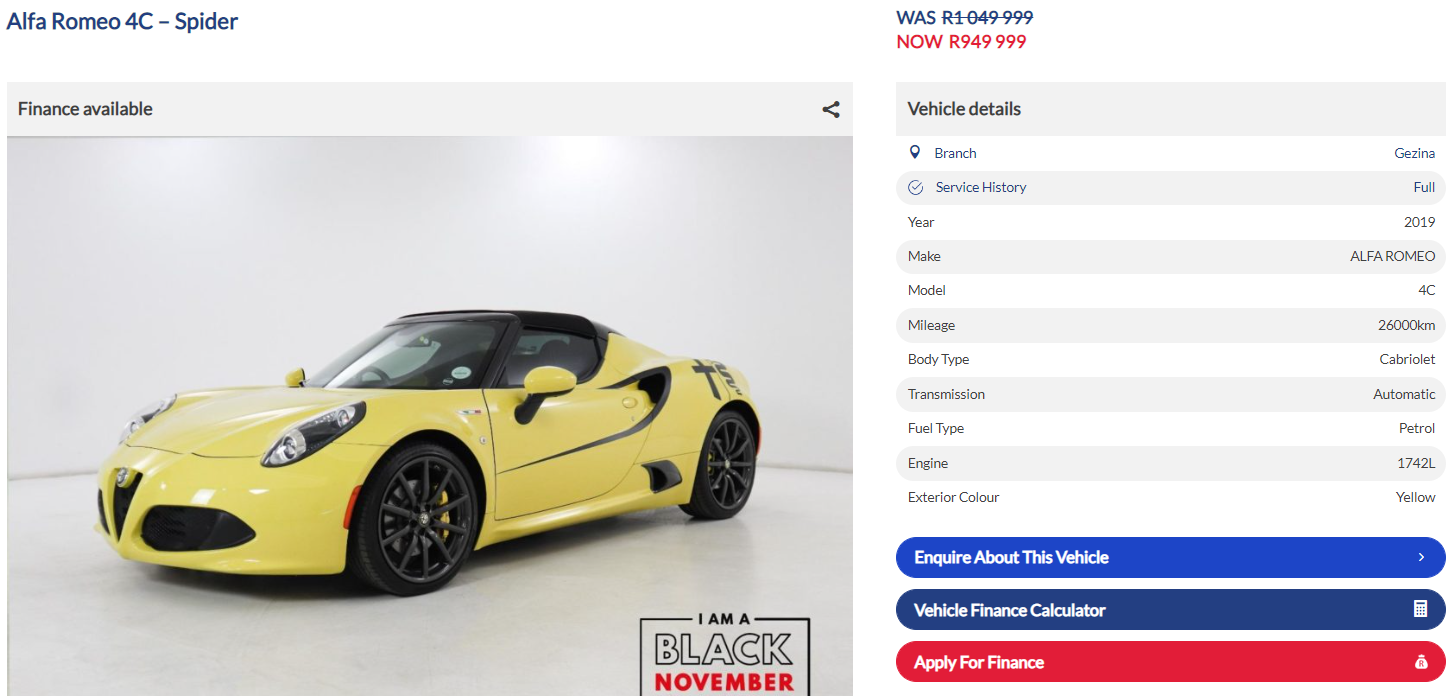
Task: Click the share icon above the car photo
Action: 831,109
